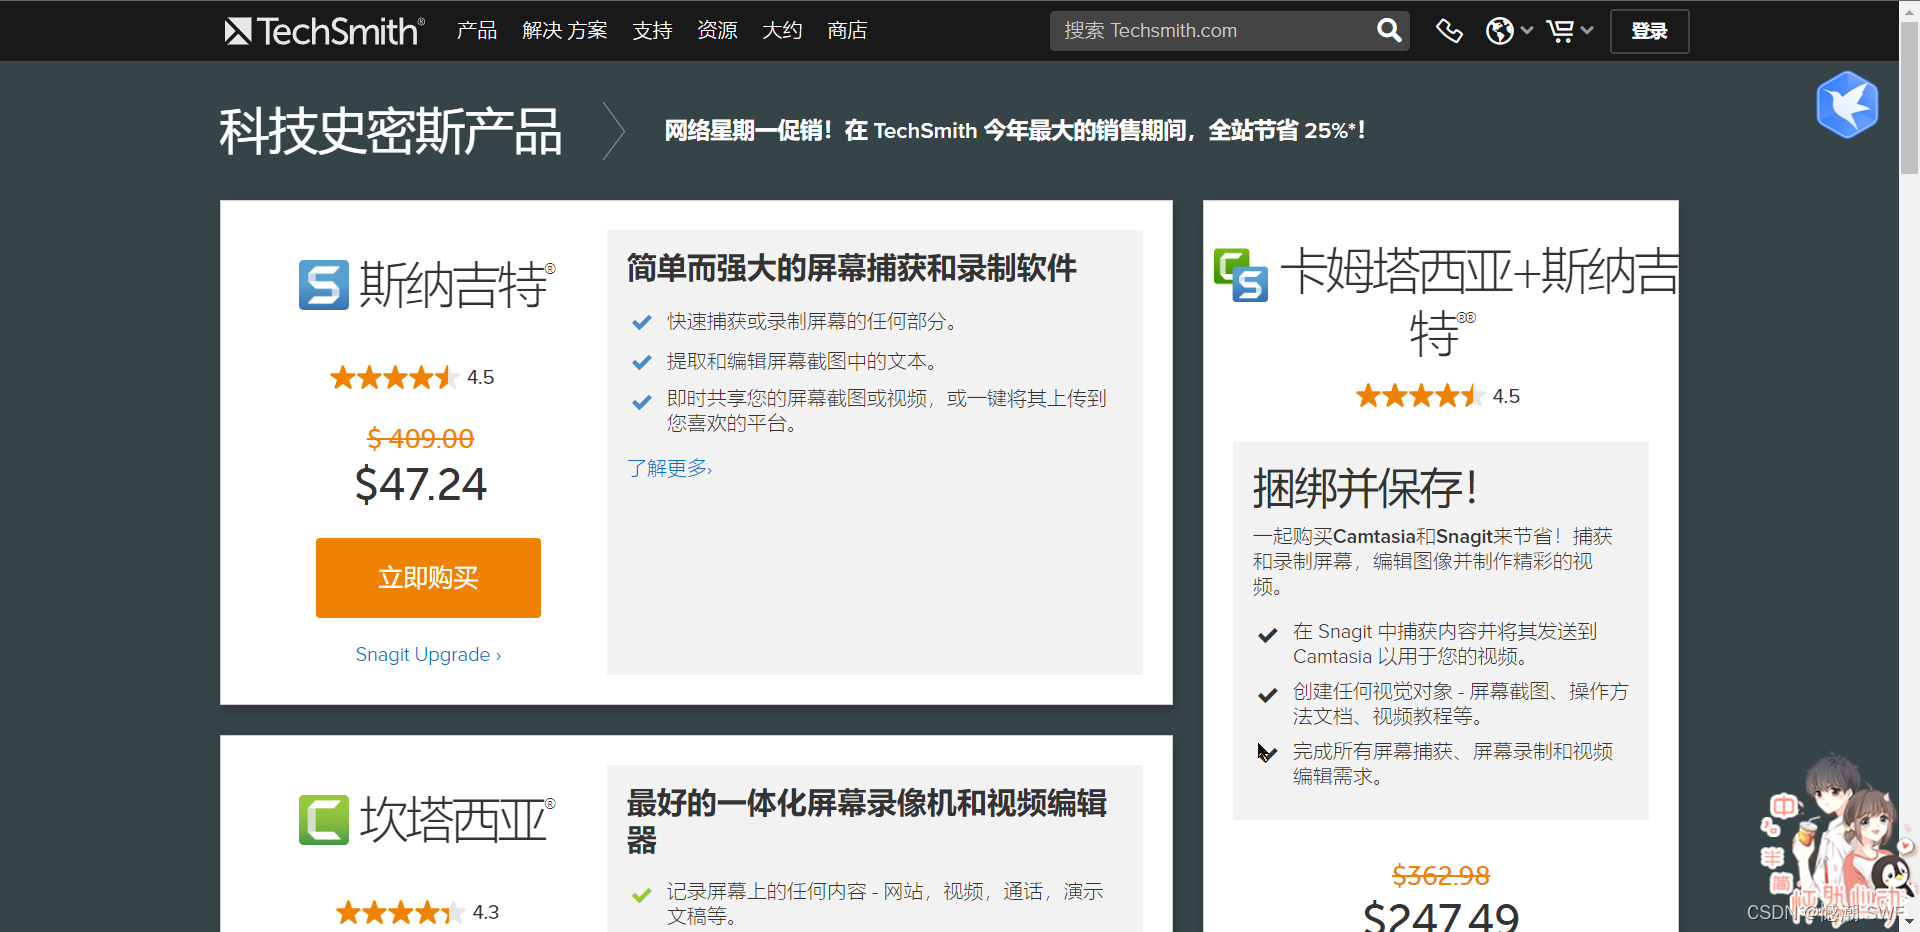Click the 坎塔西亚 Camtasia product title
Viewport: 1920px width, 932px height.
(x=455, y=820)
